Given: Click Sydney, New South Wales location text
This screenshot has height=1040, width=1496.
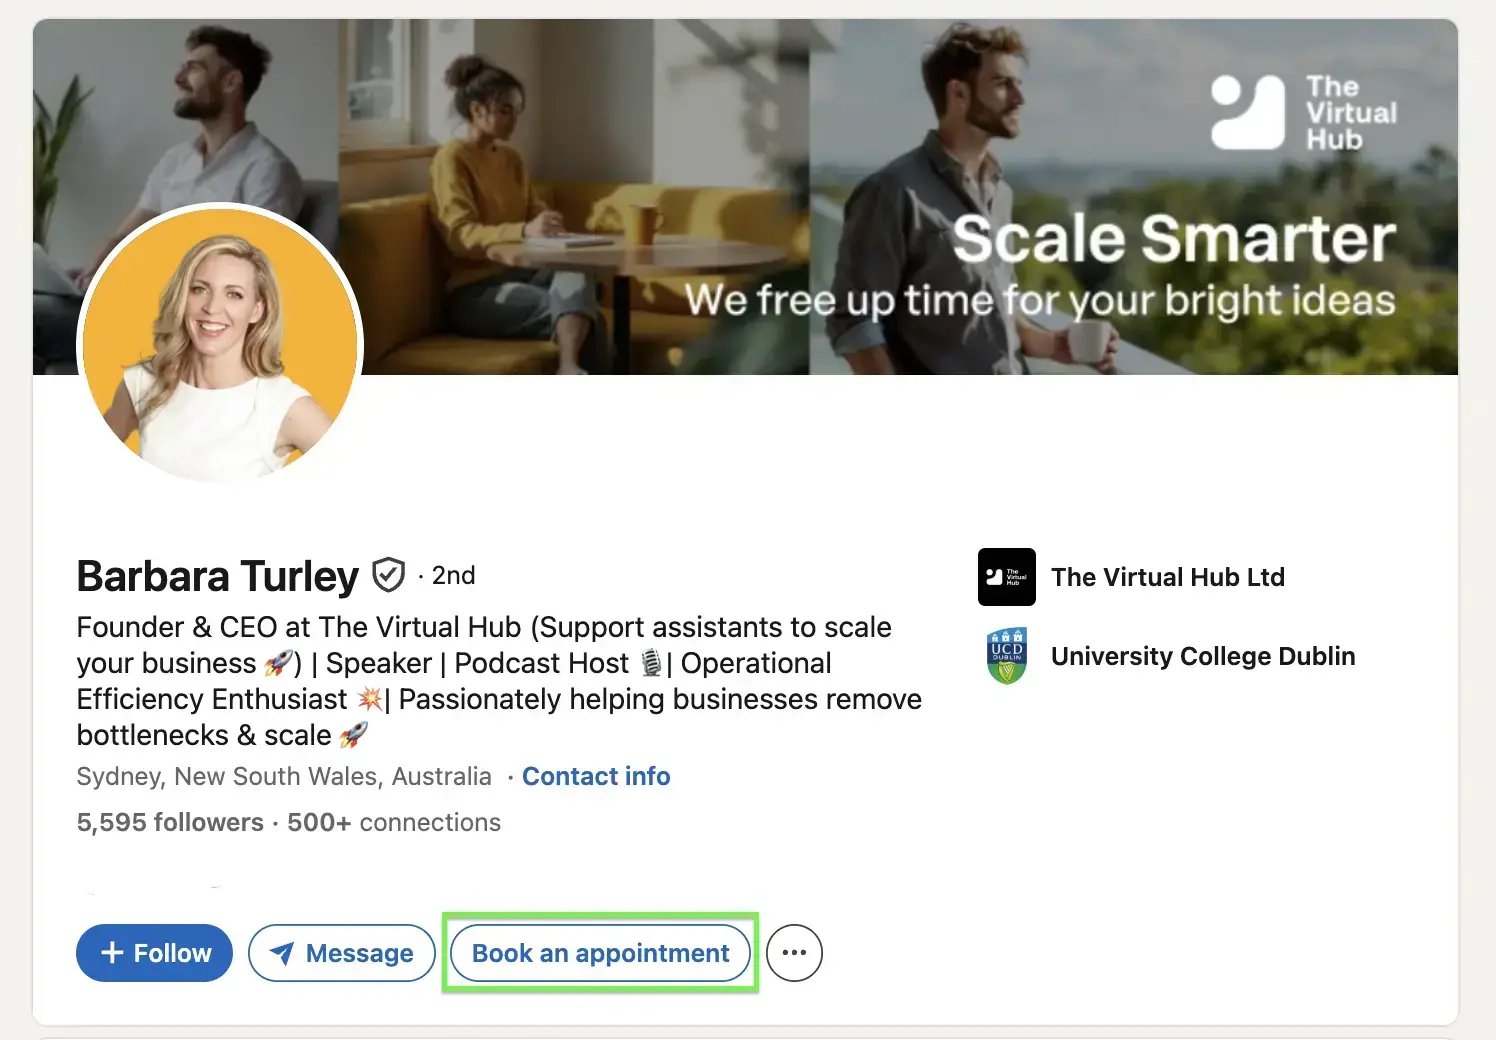Looking at the screenshot, I should 283,776.
